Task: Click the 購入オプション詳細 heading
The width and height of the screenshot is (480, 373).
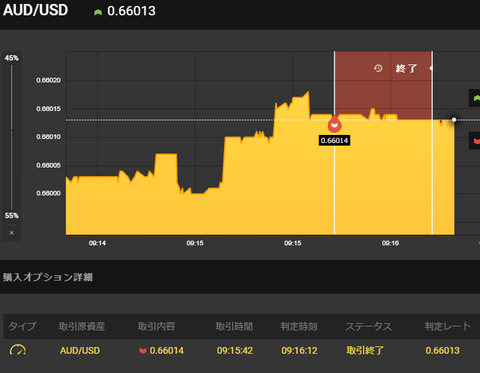Action: coord(48,277)
